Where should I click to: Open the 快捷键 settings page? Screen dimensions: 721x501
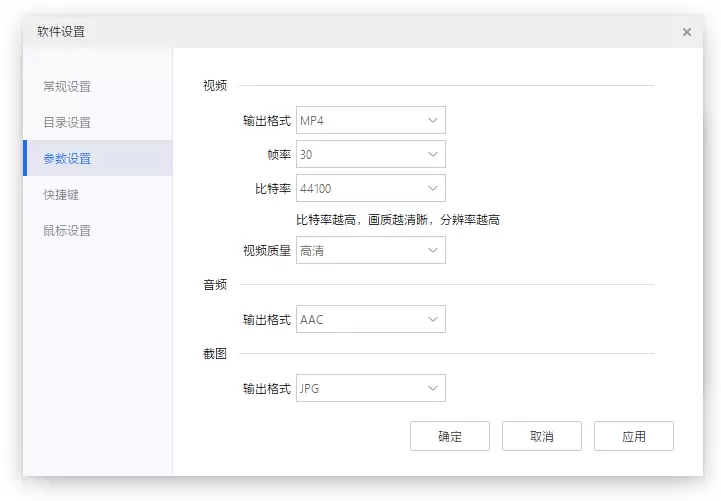pos(61,194)
